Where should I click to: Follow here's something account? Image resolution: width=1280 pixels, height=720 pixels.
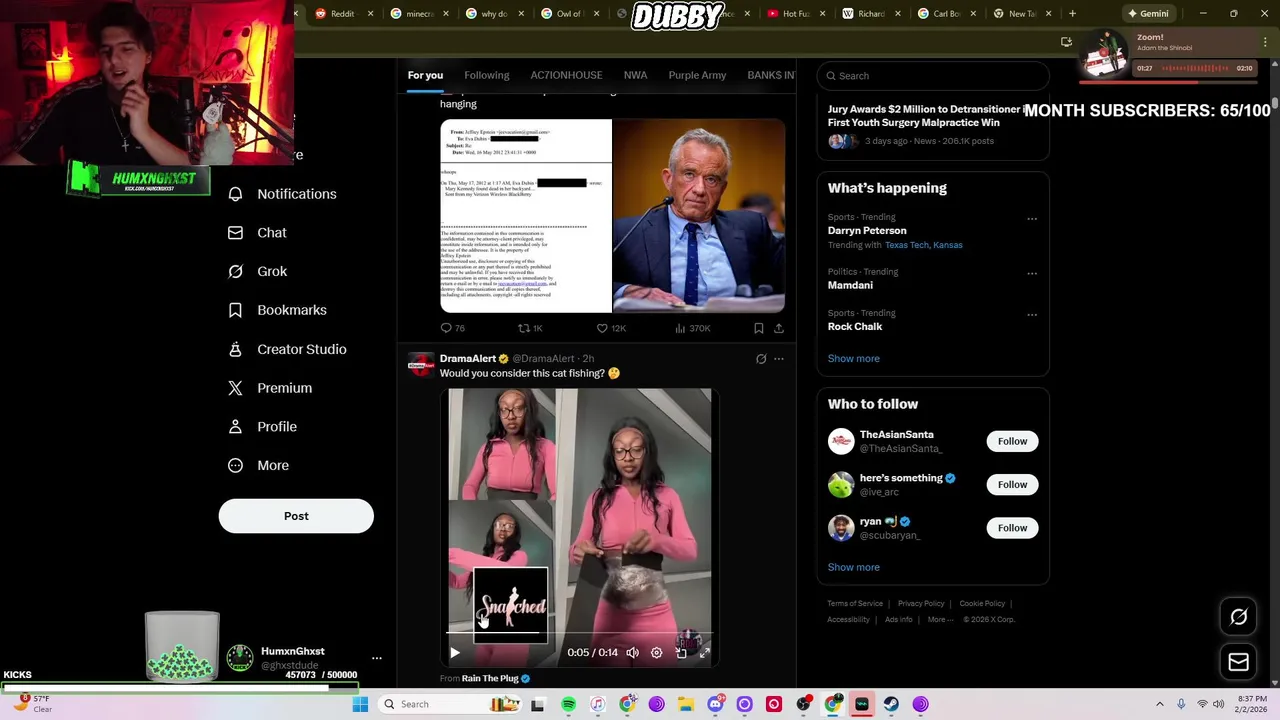click(x=1012, y=485)
